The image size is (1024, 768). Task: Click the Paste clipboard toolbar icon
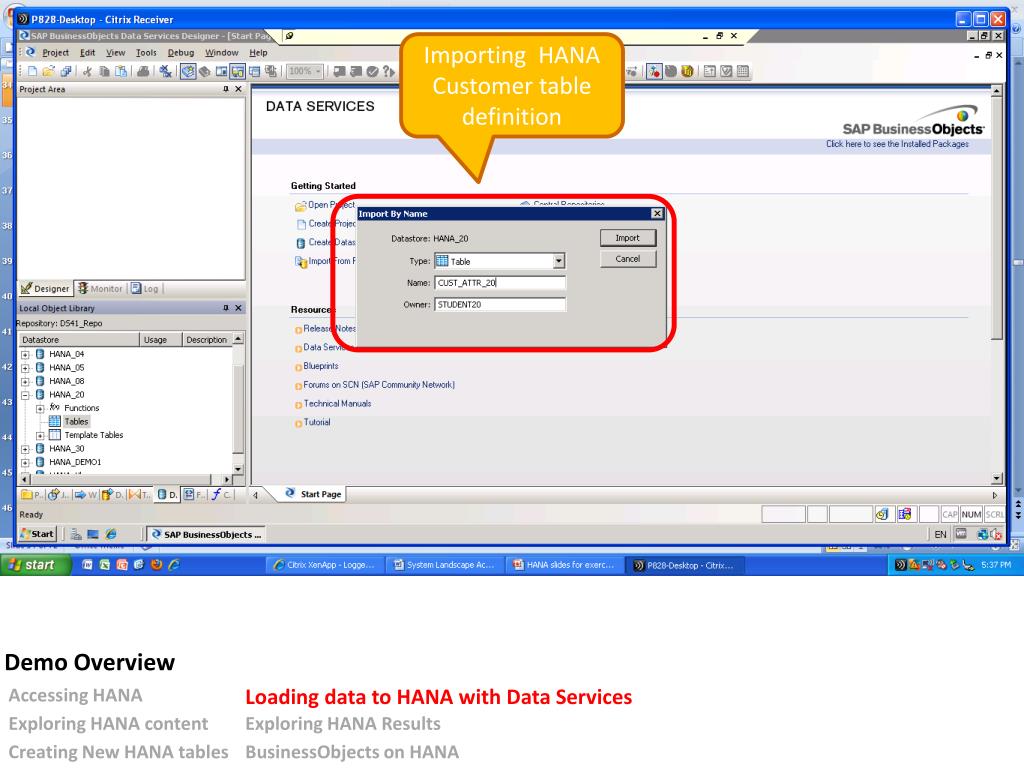point(121,71)
